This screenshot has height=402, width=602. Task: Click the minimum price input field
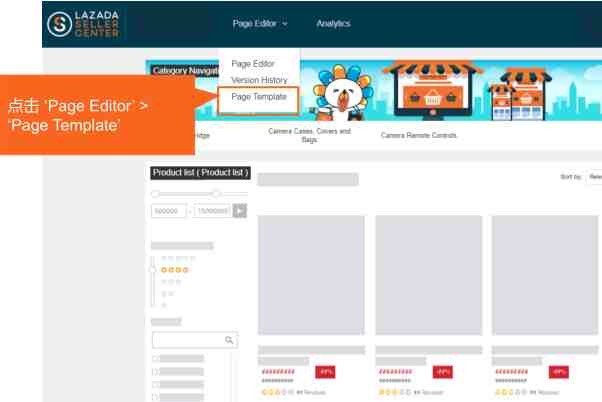169,211
